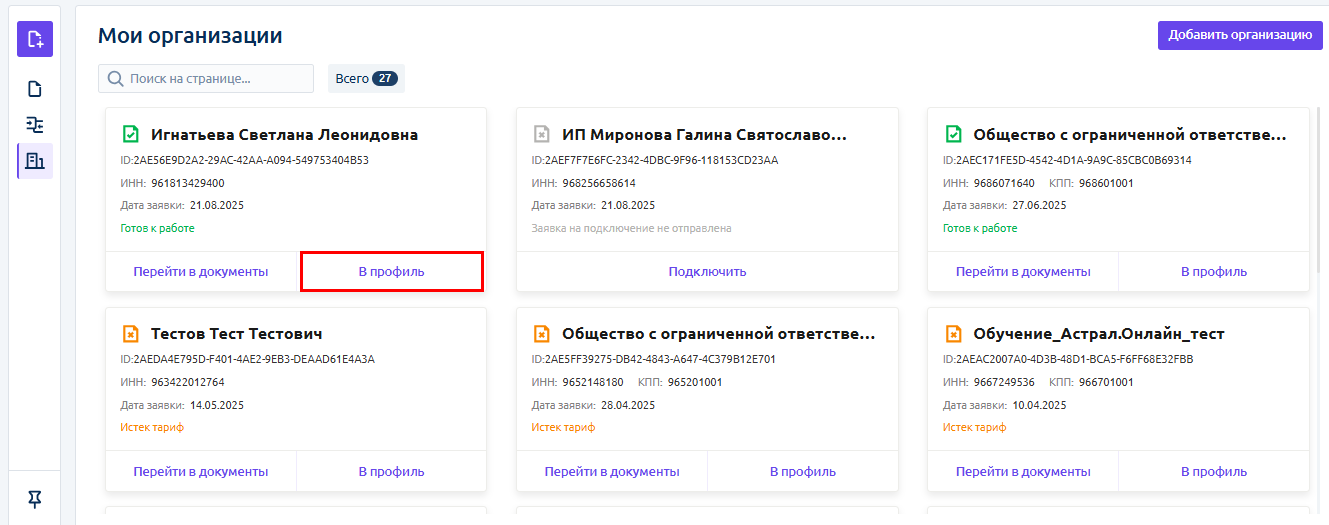Click the name Обучение_Астрал.Онлайн_тест
The height and width of the screenshot is (525, 1329).
click(1099, 333)
